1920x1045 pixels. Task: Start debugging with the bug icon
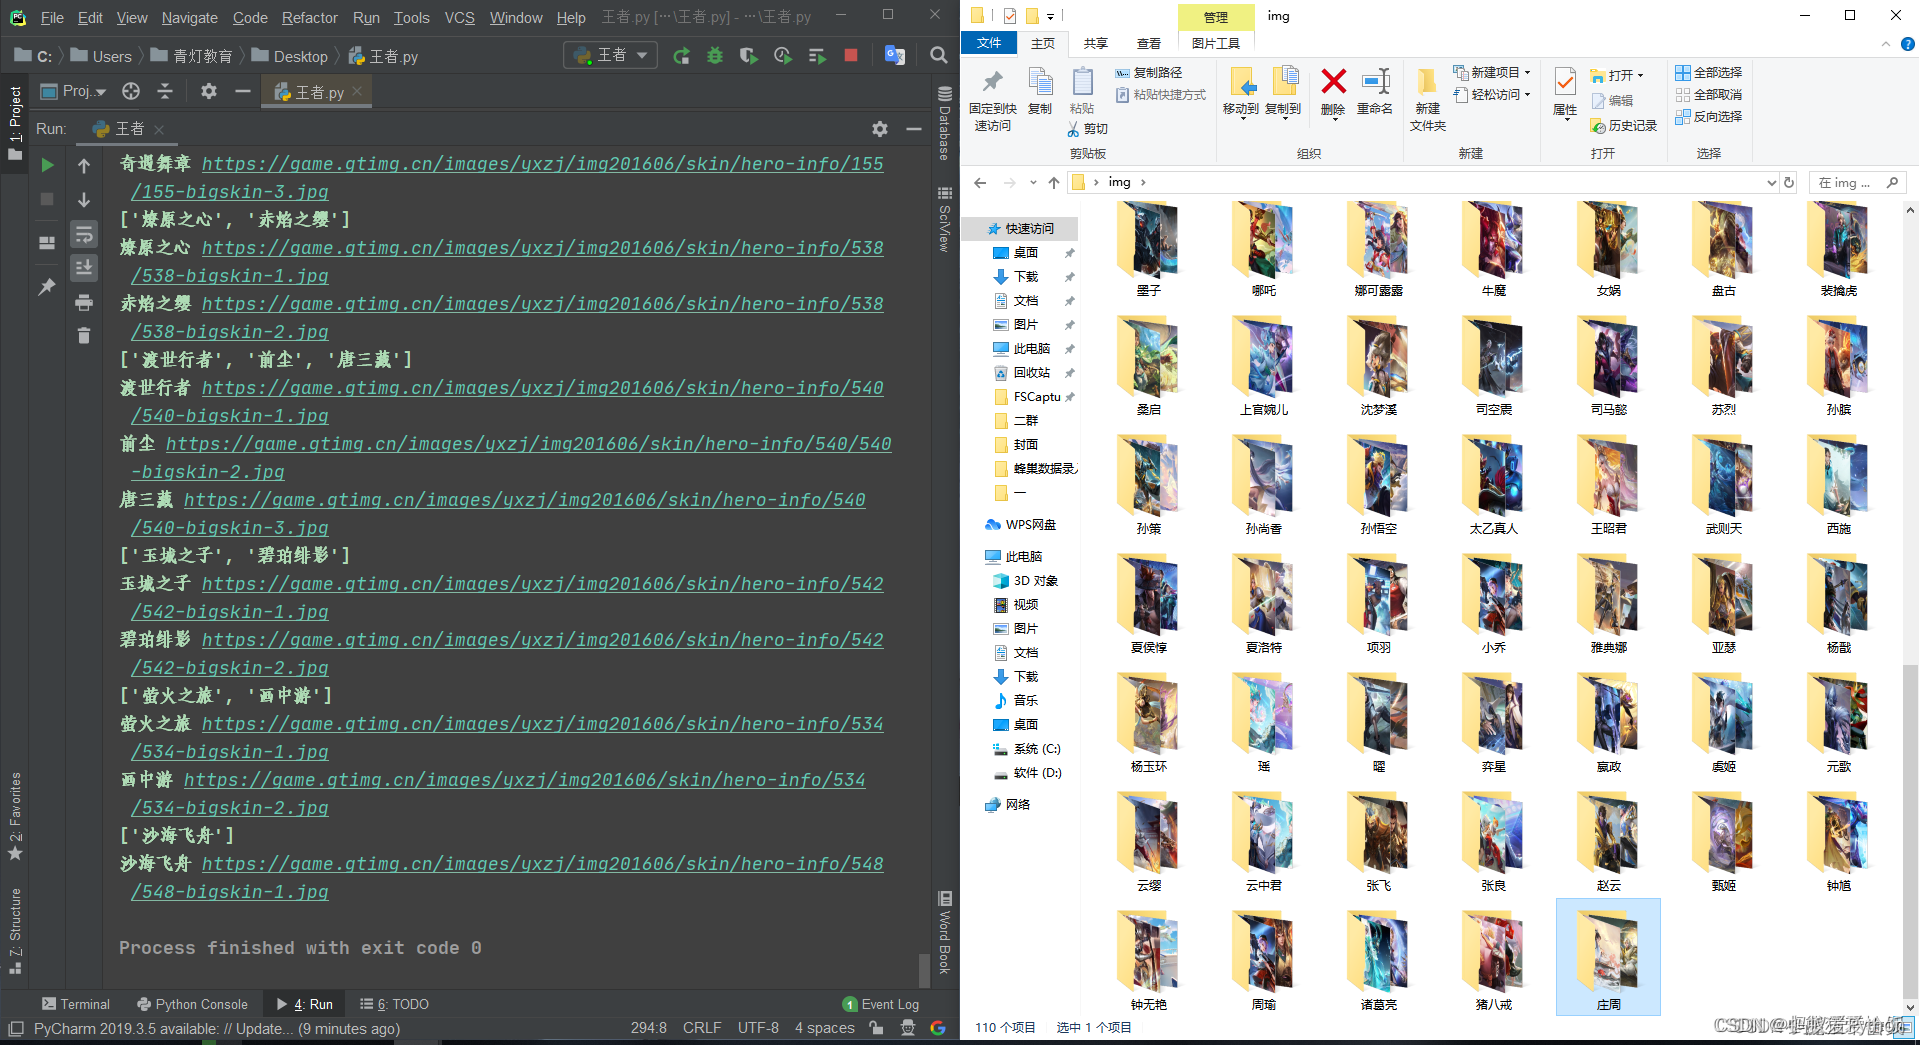(715, 56)
